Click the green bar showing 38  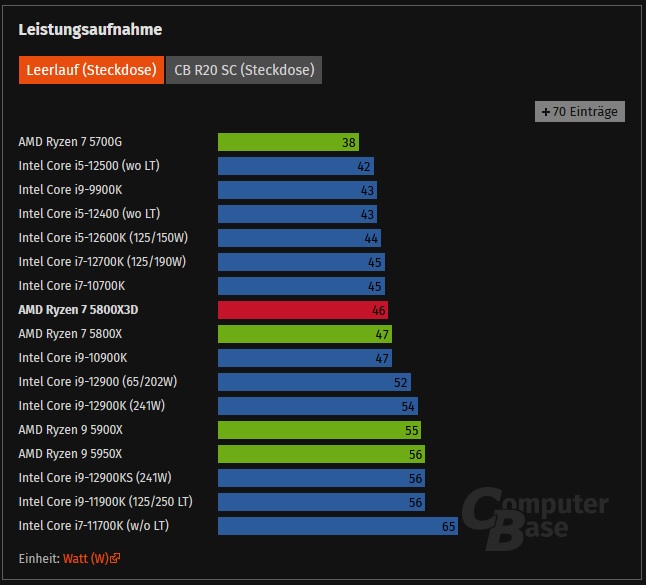(x=288, y=142)
